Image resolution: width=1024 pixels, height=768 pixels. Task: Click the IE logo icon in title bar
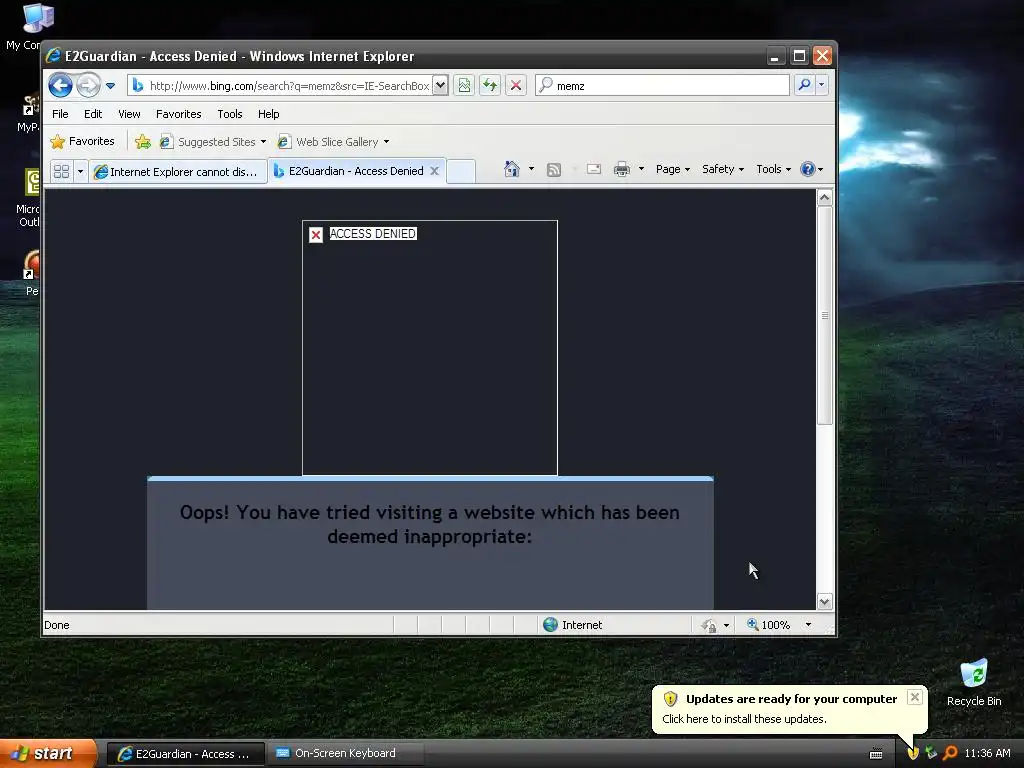pyautogui.click(x=54, y=56)
